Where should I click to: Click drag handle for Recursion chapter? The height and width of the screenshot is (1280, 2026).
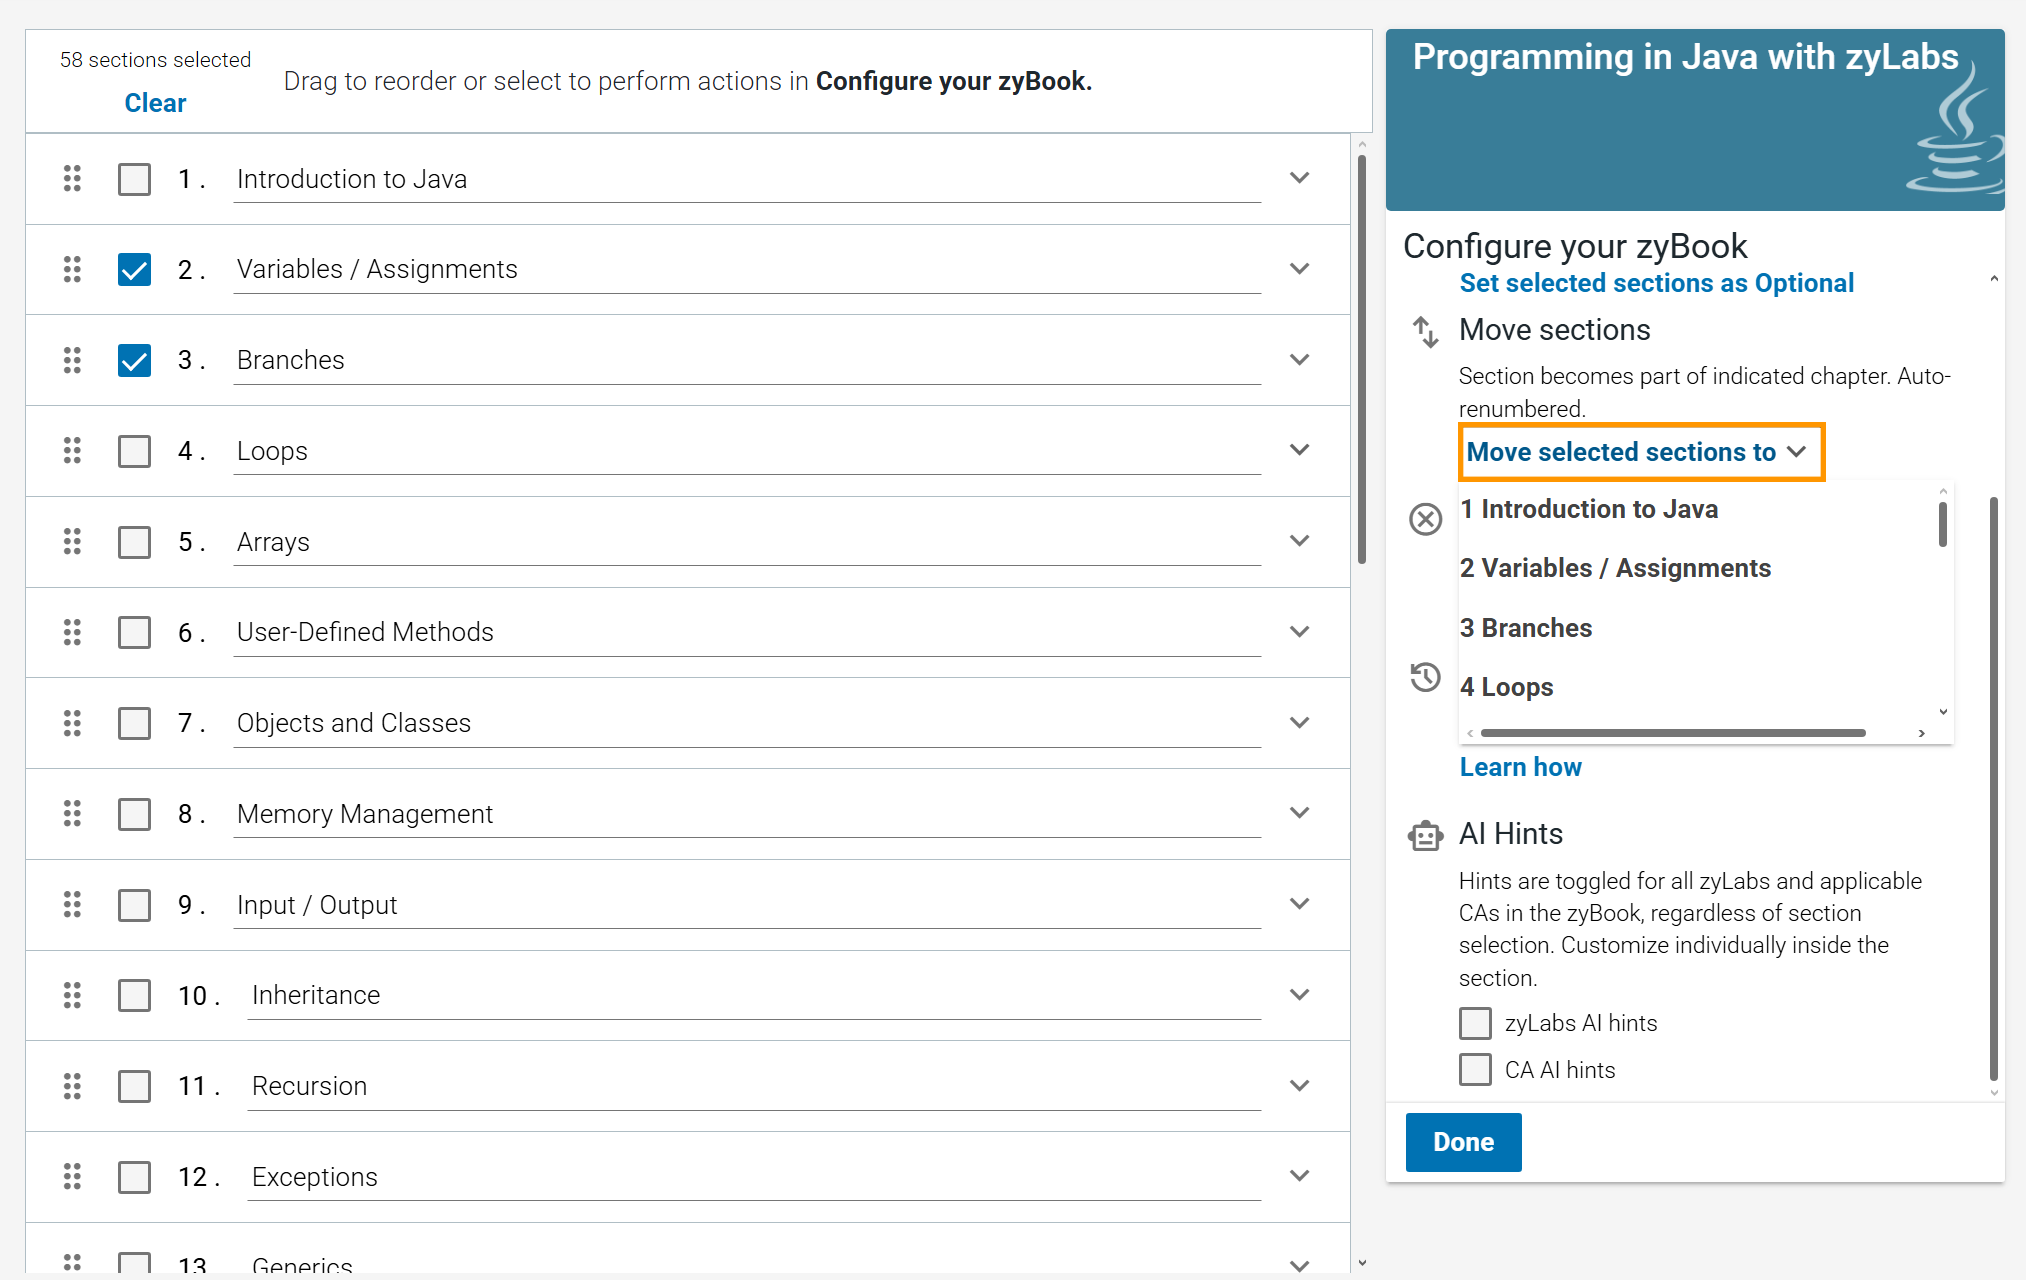click(72, 1086)
